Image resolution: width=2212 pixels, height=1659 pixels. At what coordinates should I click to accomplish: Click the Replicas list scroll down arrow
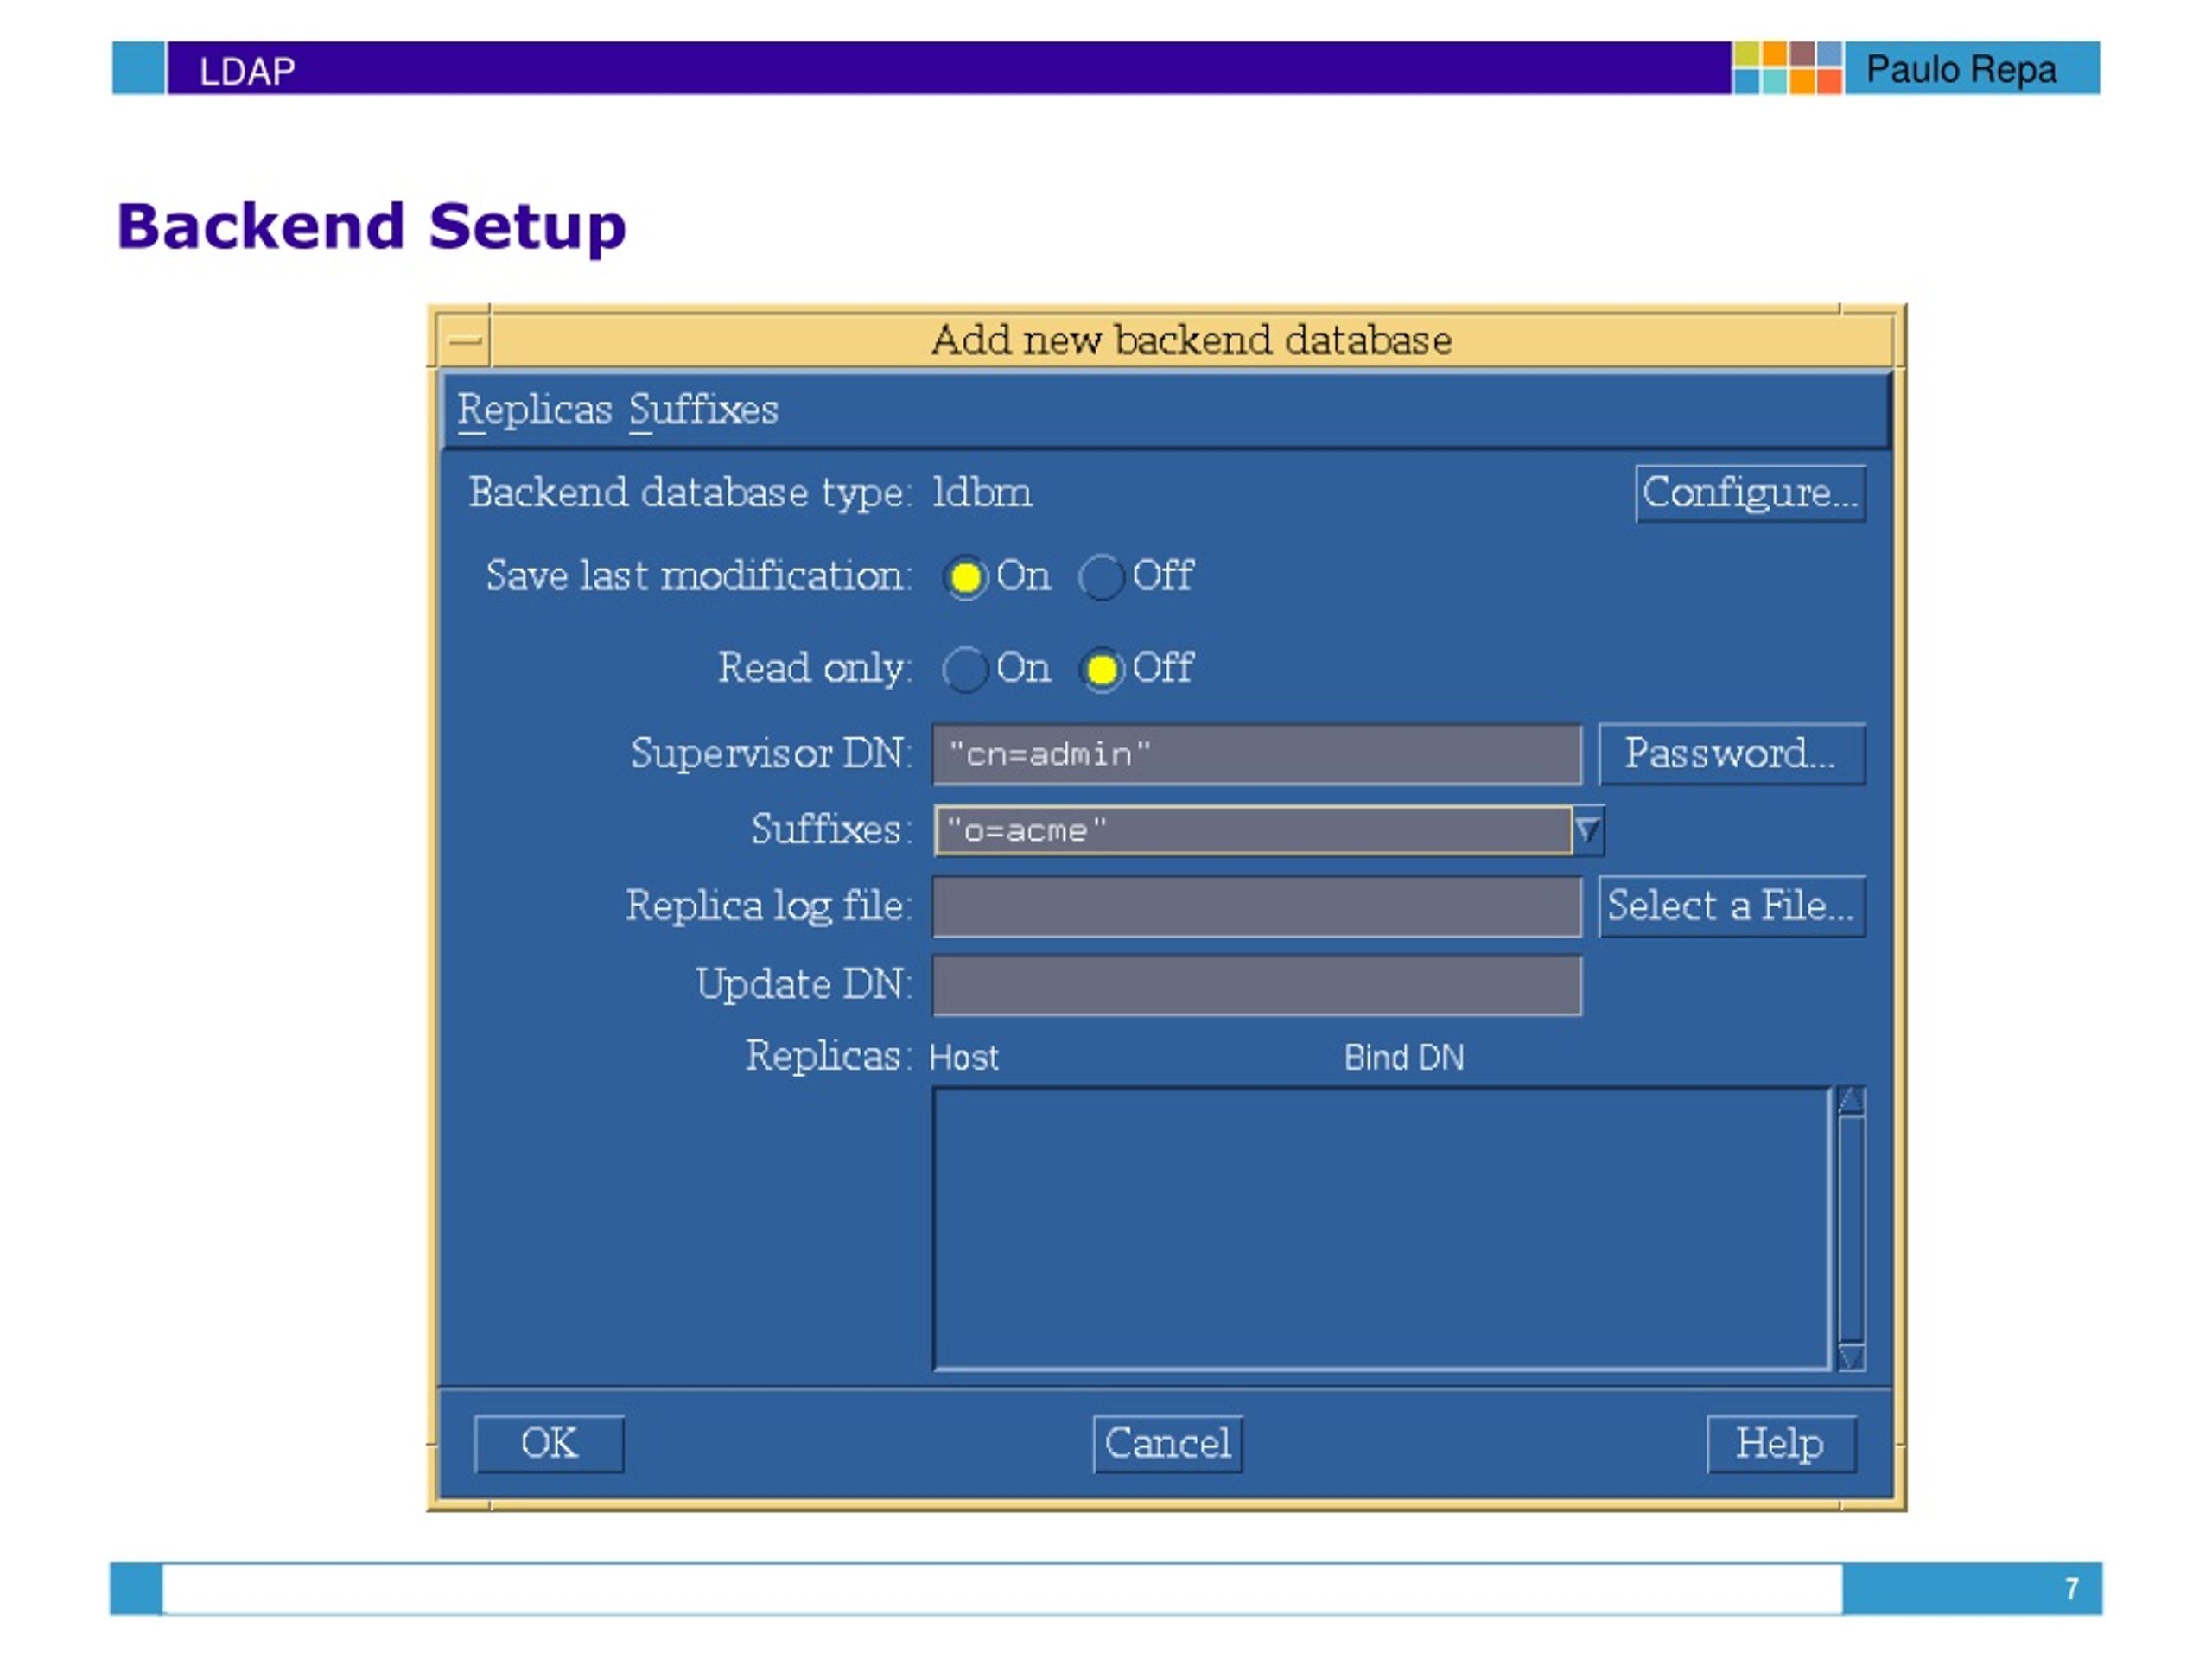pyautogui.click(x=1851, y=1357)
